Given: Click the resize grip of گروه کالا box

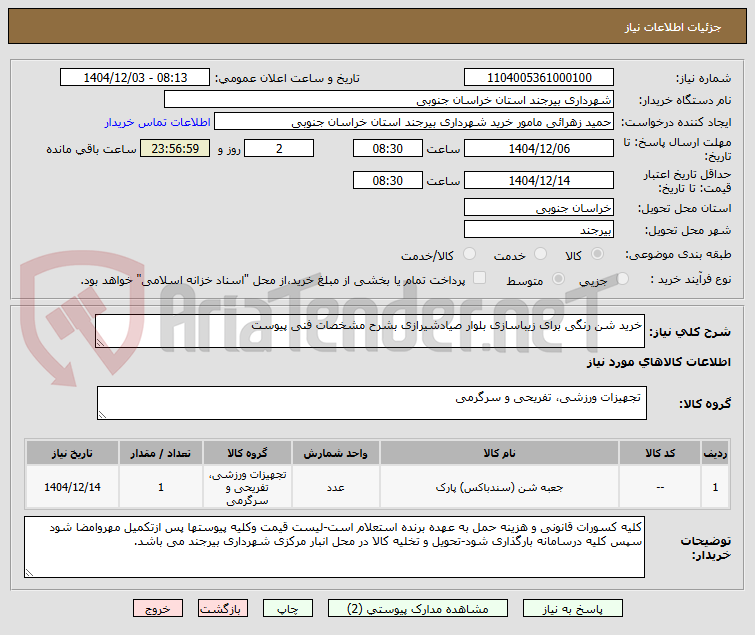Looking at the screenshot, I should coord(102,415).
